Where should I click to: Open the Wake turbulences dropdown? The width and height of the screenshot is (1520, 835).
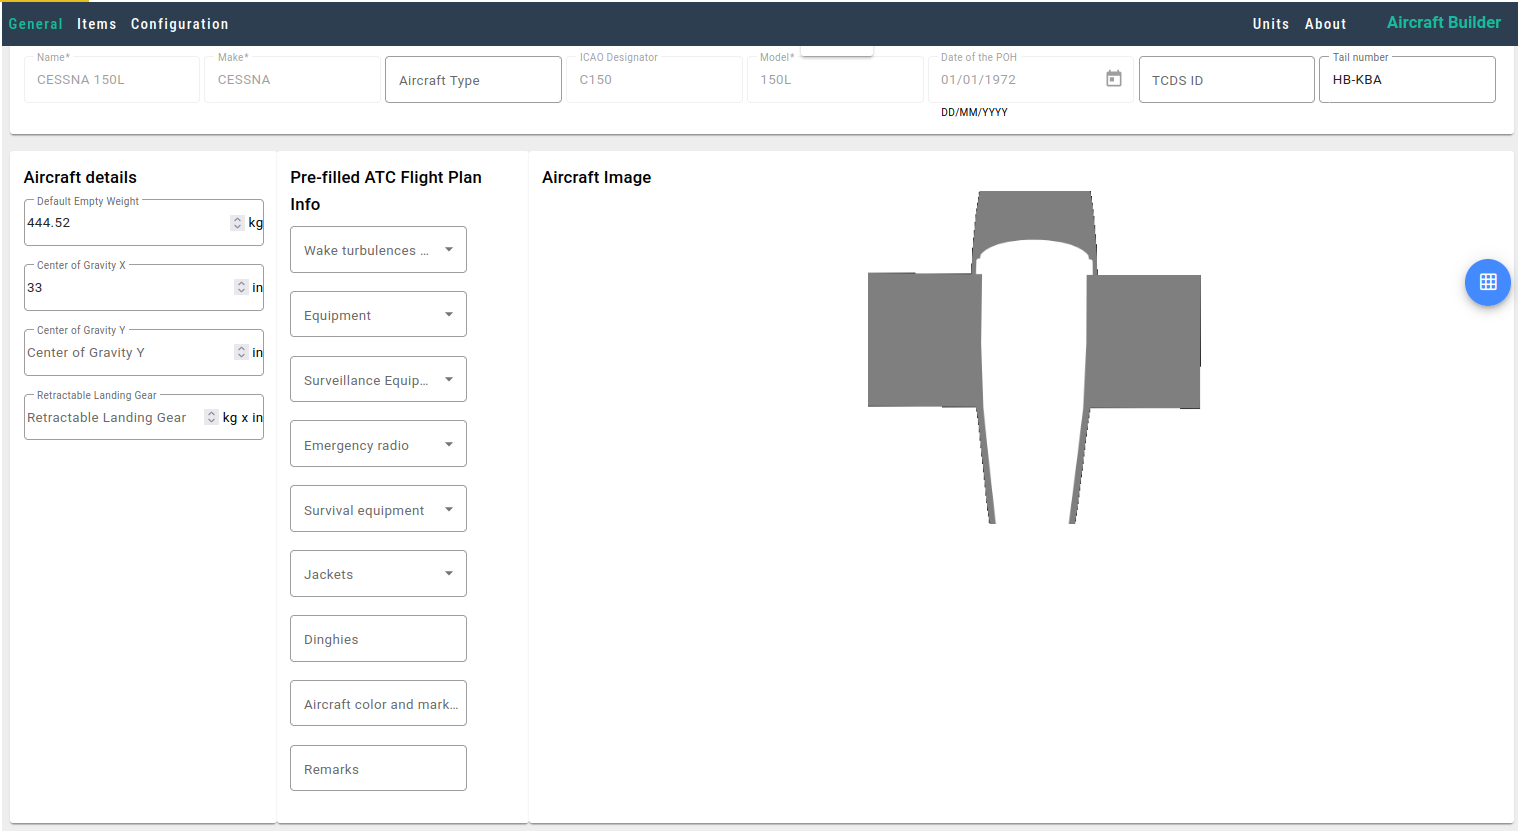pyautogui.click(x=378, y=250)
